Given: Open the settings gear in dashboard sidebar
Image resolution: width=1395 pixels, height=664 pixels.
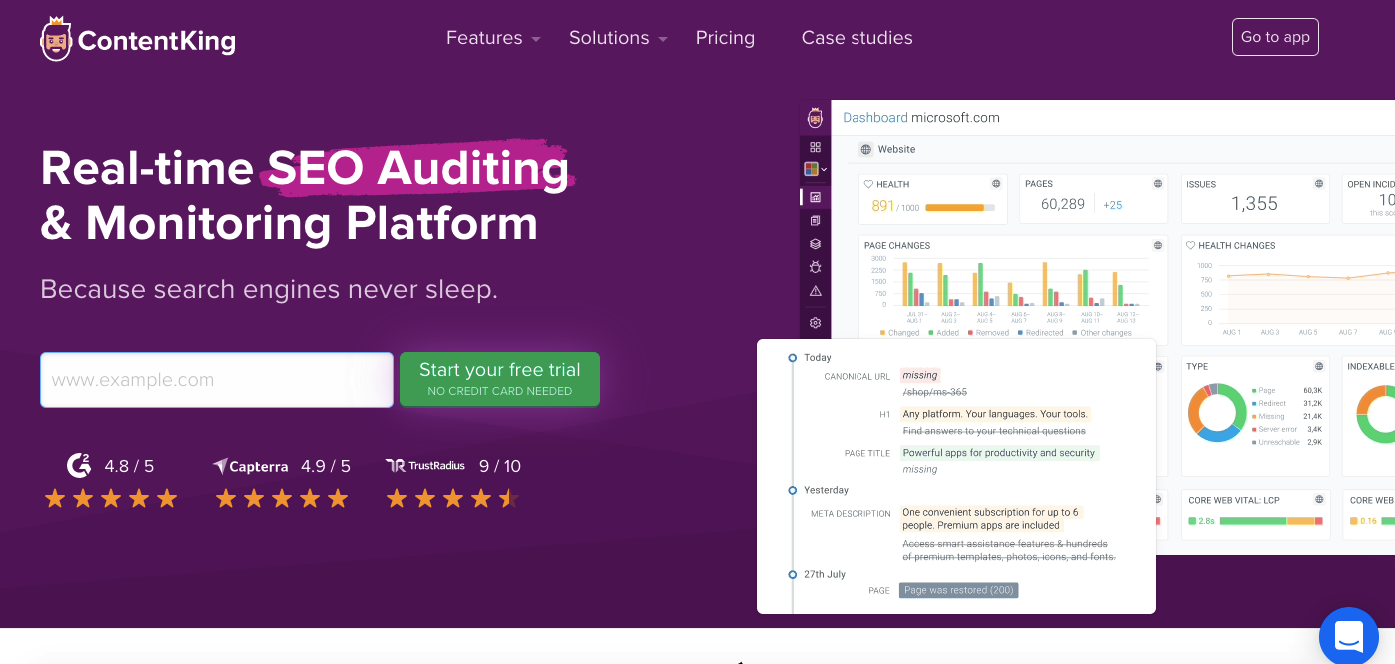Looking at the screenshot, I should (815, 323).
